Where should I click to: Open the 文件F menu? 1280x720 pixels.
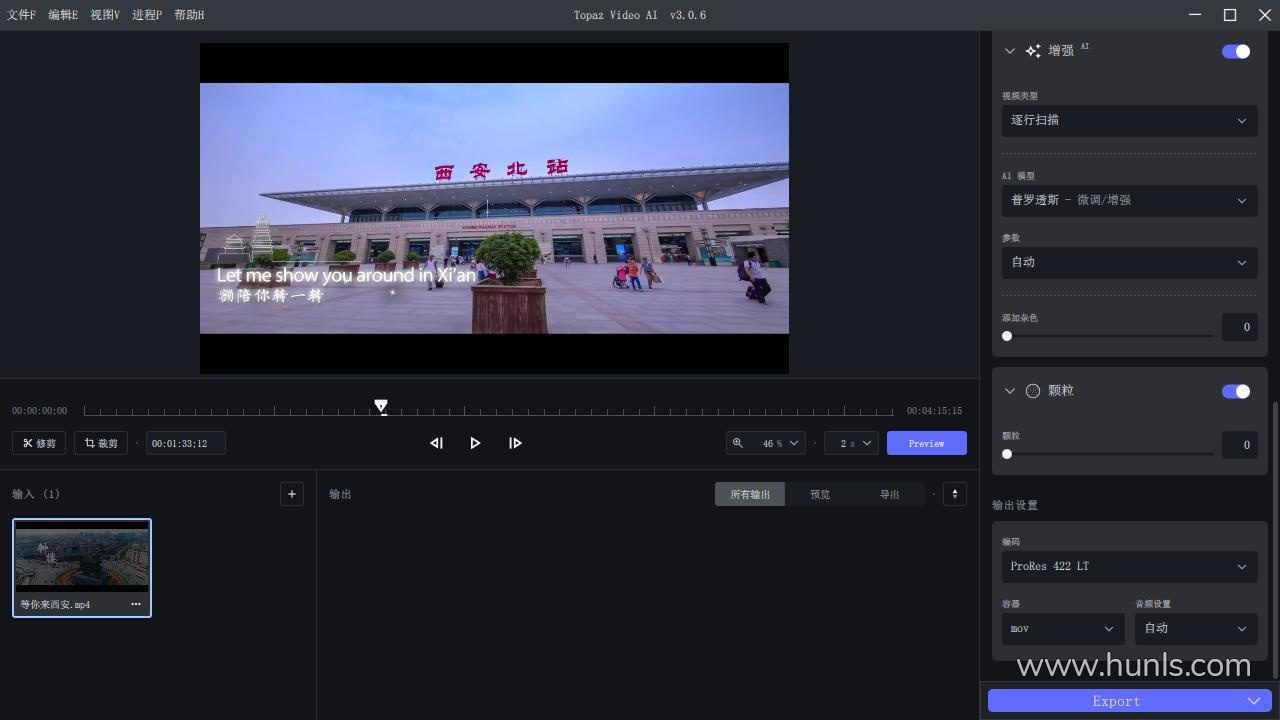coord(21,15)
